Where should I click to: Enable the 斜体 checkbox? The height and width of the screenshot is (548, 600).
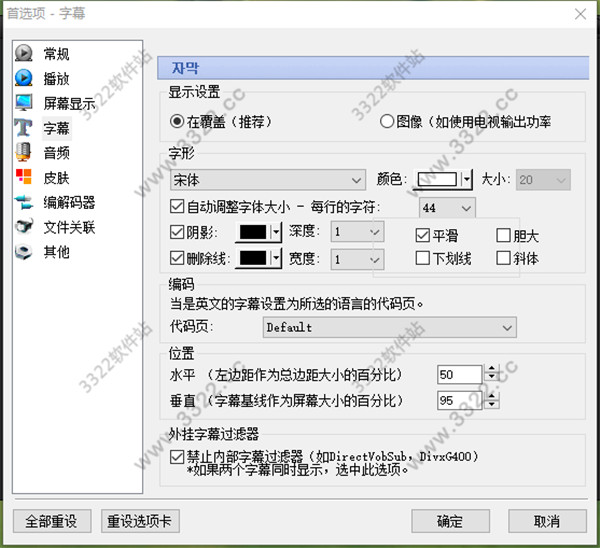point(503,258)
